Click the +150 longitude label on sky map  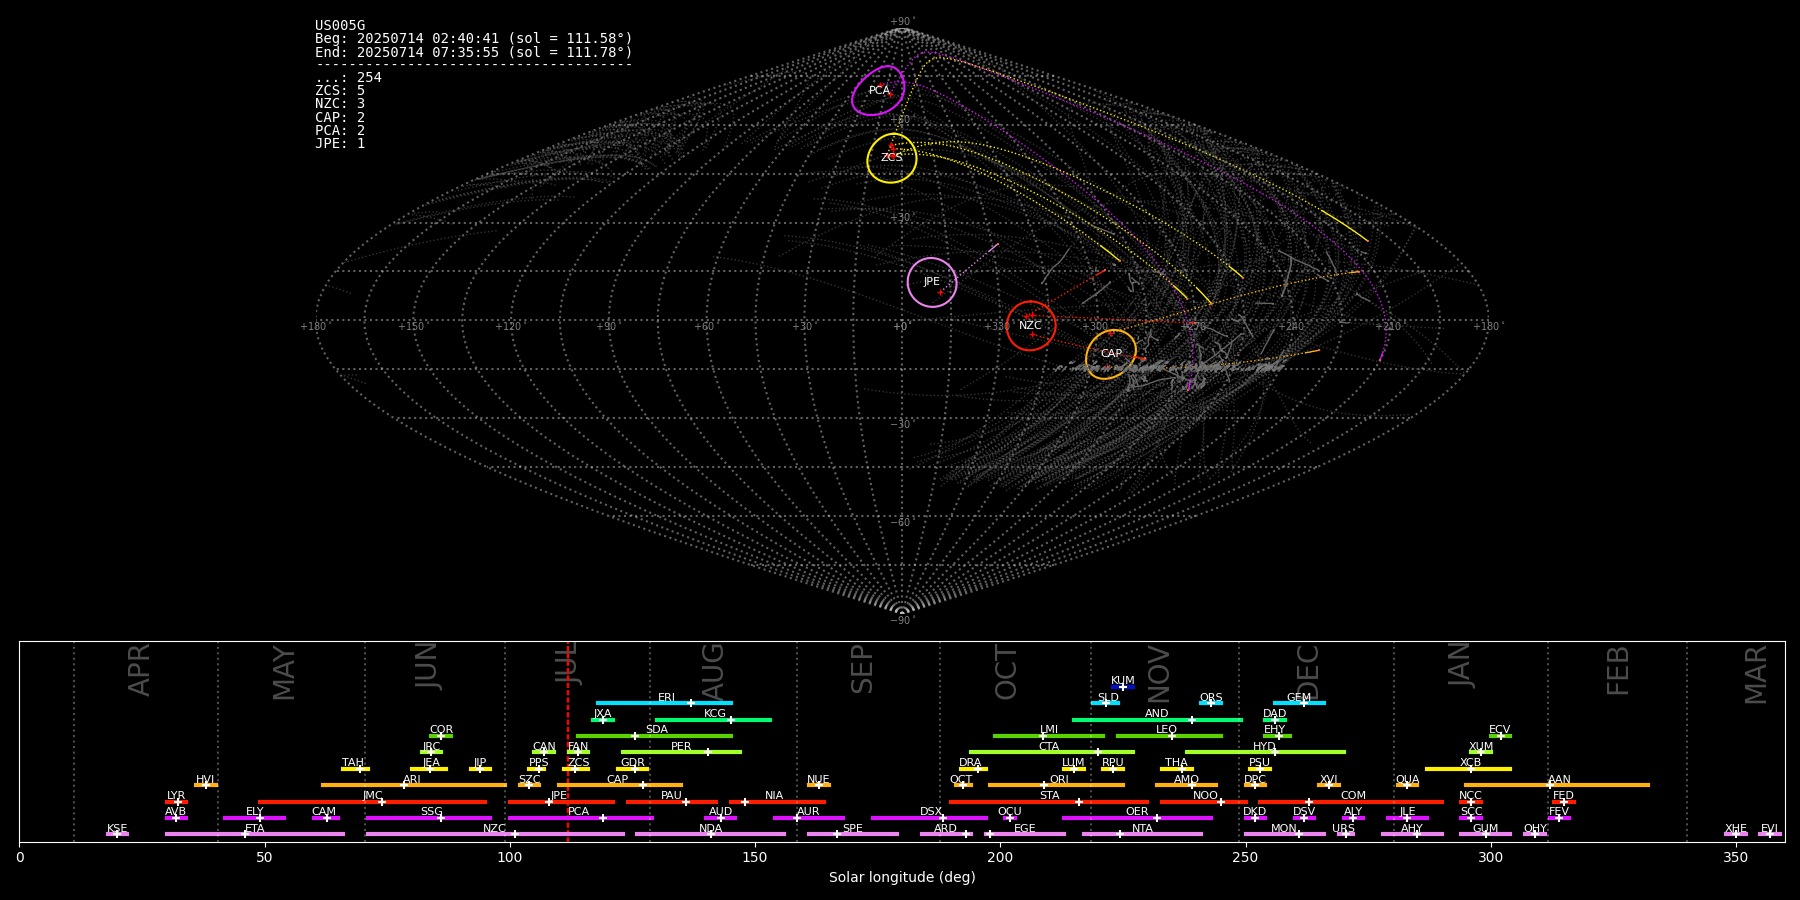click(411, 326)
